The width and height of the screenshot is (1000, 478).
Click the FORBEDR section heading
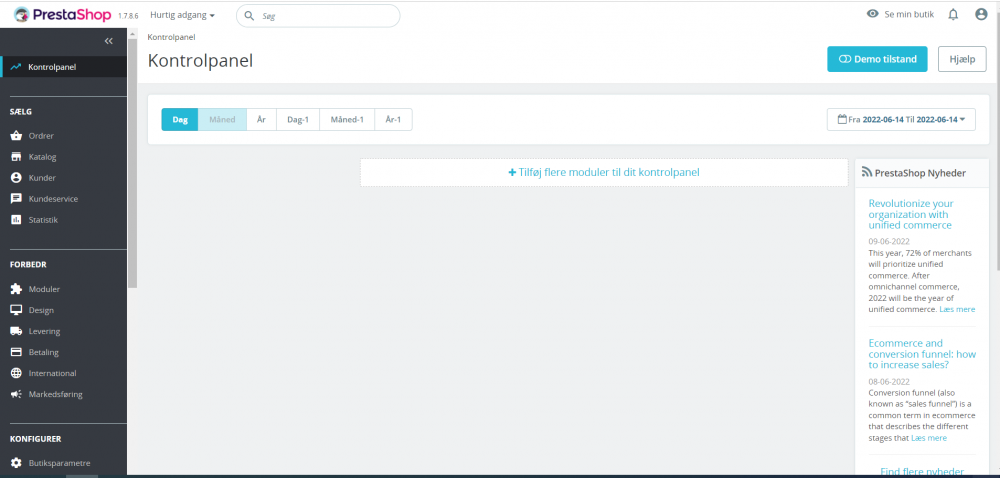[x=28, y=264]
